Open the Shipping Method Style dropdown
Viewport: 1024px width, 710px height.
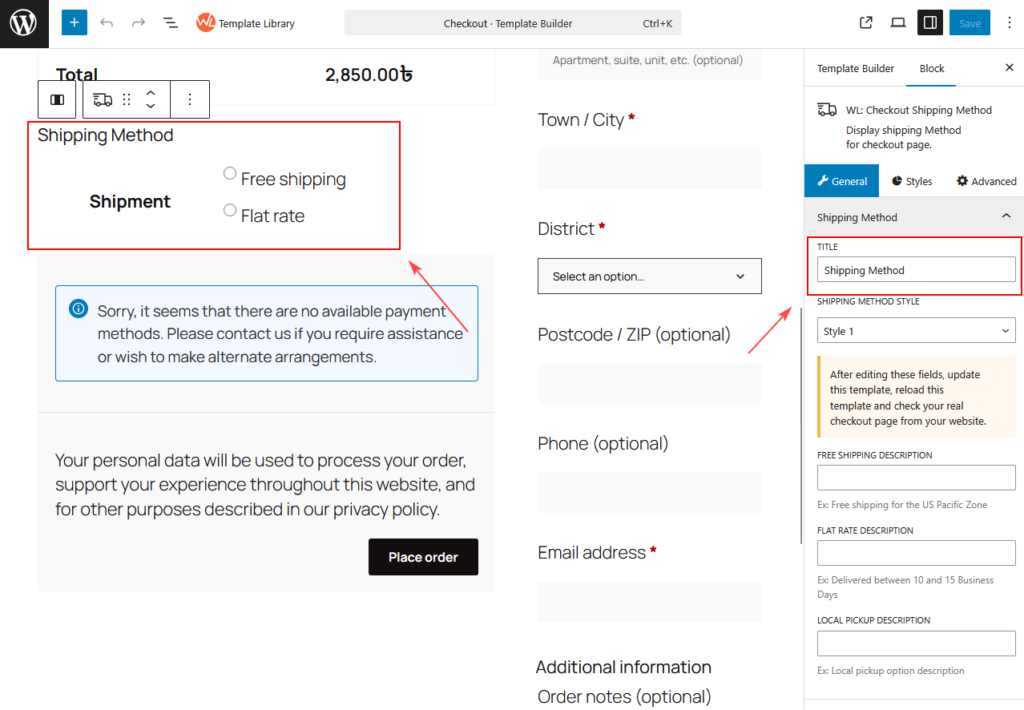(916, 331)
